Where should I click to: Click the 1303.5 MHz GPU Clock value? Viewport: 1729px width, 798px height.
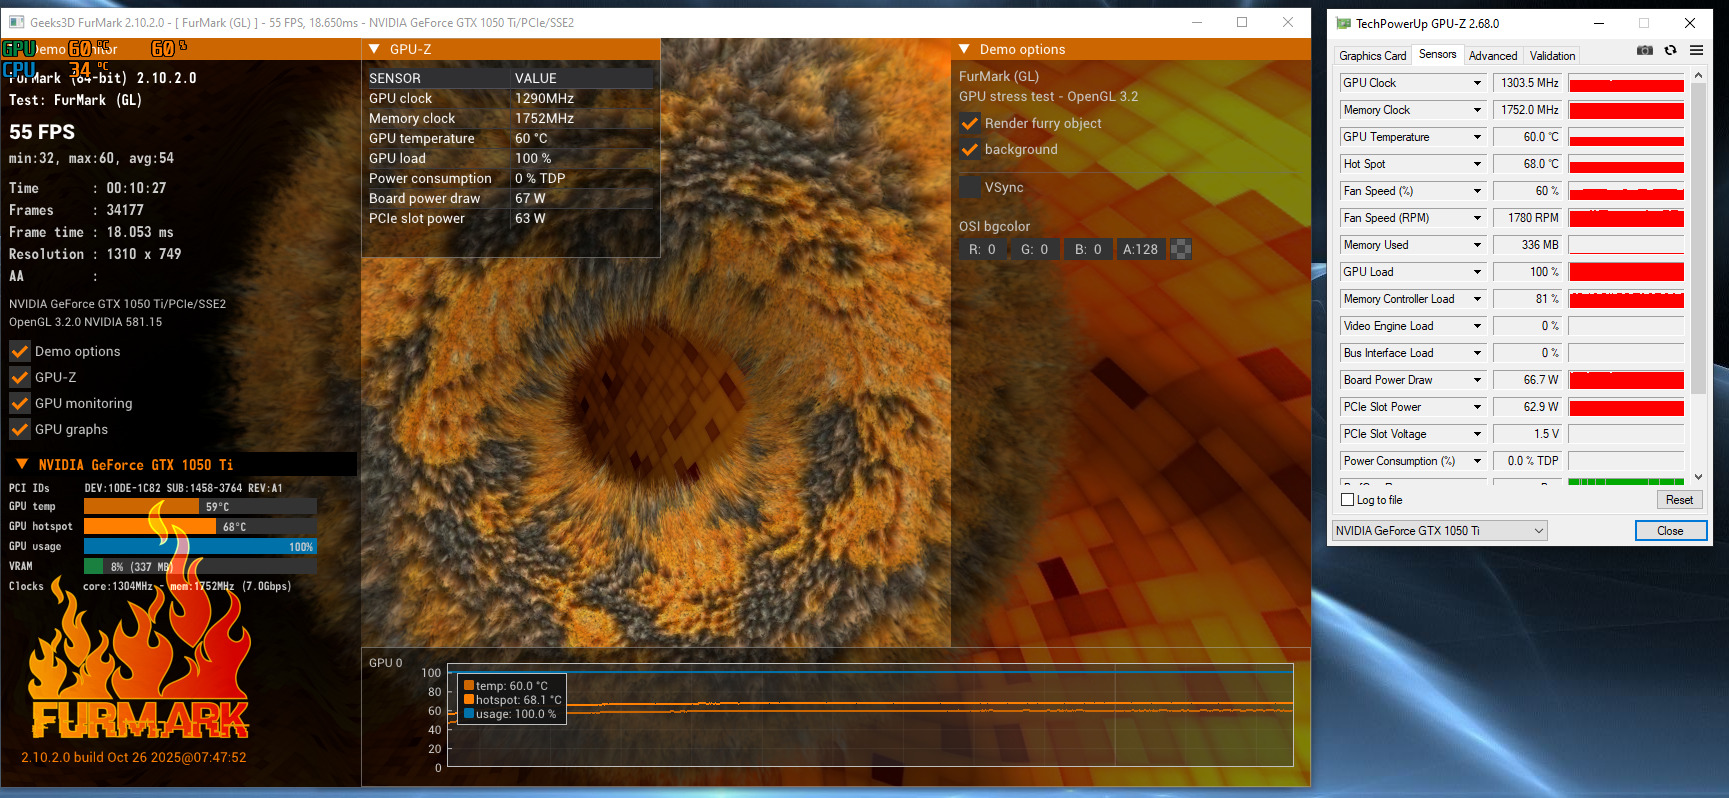[x=1527, y=83]
